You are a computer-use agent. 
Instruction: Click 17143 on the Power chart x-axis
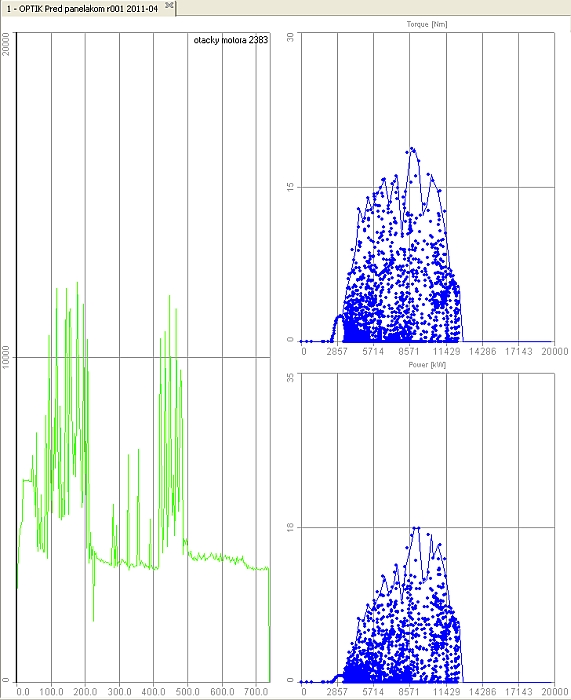pos(518,692)
